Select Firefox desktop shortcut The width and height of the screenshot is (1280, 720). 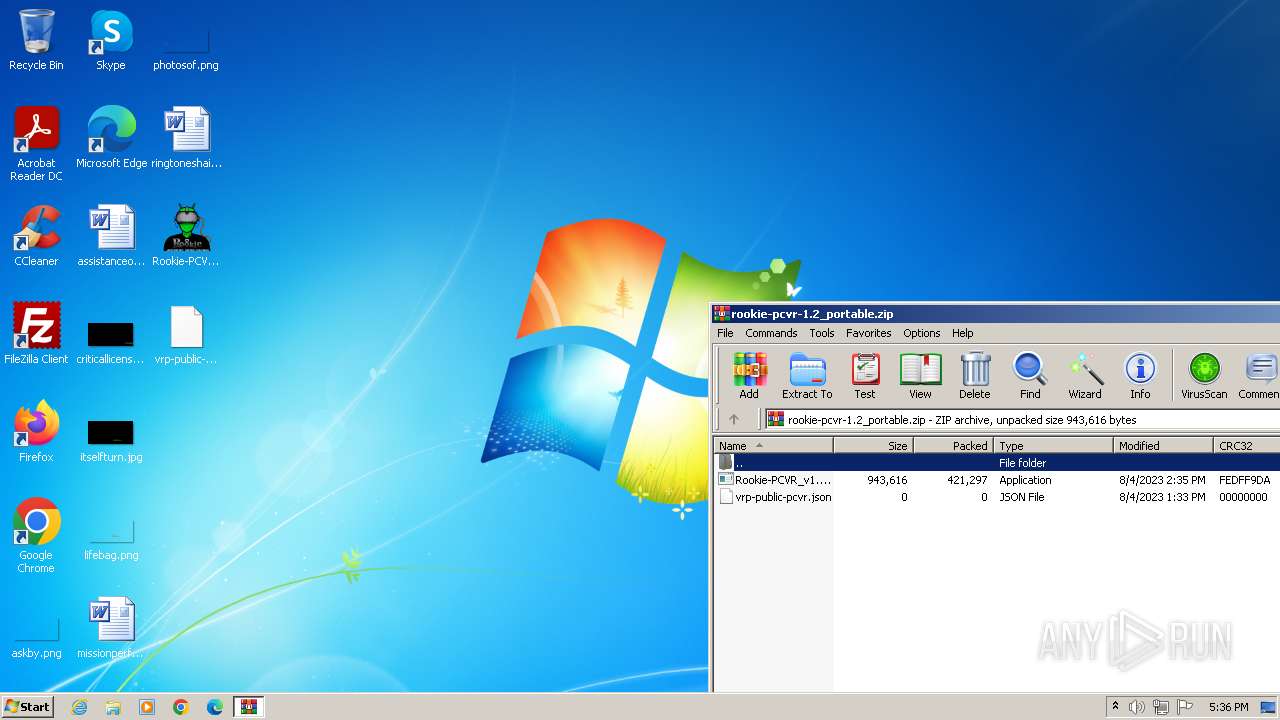pos(36,432)
